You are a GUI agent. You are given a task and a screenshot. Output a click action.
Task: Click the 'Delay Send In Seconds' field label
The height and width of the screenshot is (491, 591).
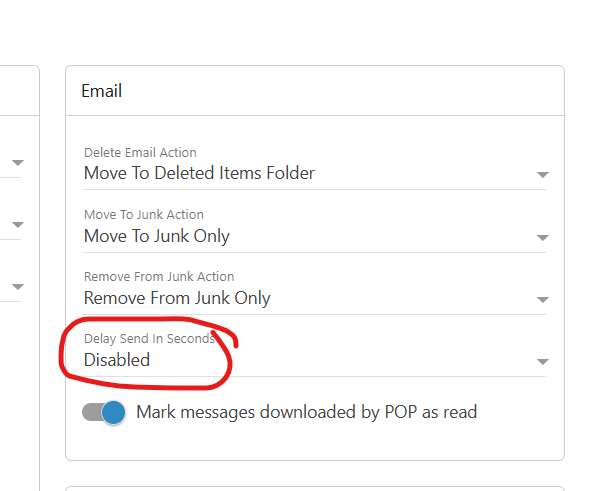(149, 338)
